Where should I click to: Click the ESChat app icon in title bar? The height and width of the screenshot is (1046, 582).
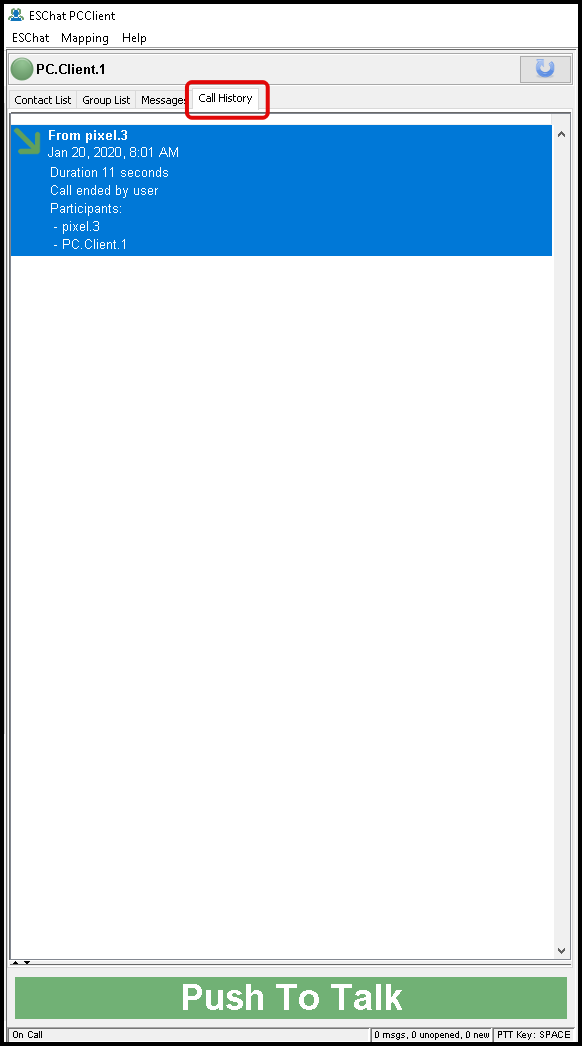16,15
